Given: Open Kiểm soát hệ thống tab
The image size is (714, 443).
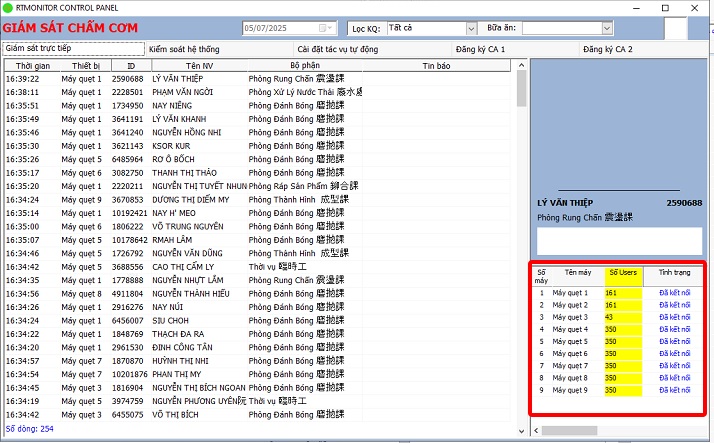Looking at the screenshot, I should coord(184,49).
